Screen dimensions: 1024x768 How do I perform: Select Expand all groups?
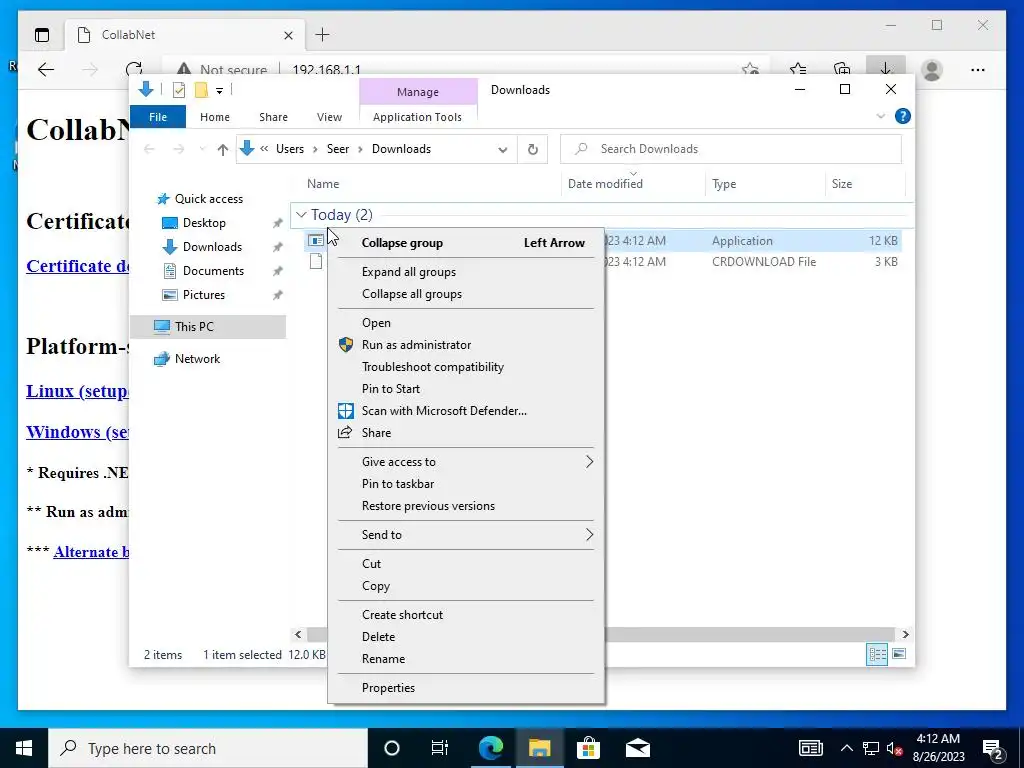409,272
